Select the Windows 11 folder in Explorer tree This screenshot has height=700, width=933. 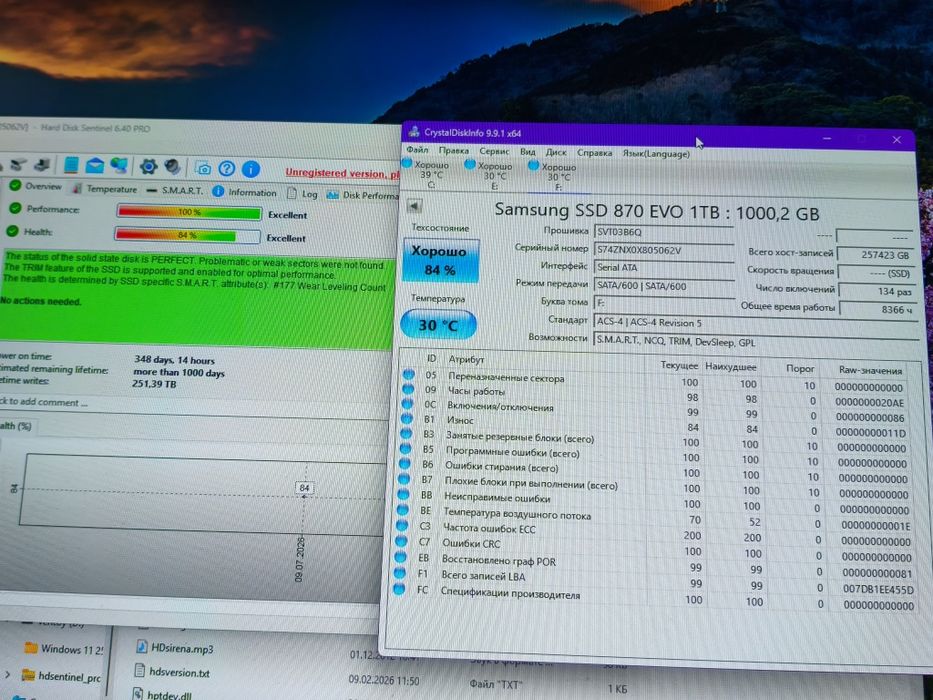65,648
